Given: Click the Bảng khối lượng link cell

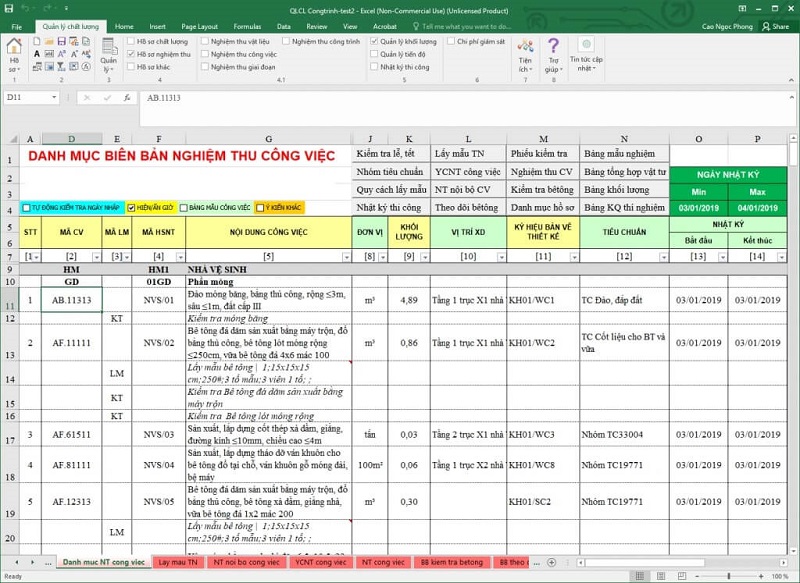Looking at the screenshot, I should pos(616,189).
